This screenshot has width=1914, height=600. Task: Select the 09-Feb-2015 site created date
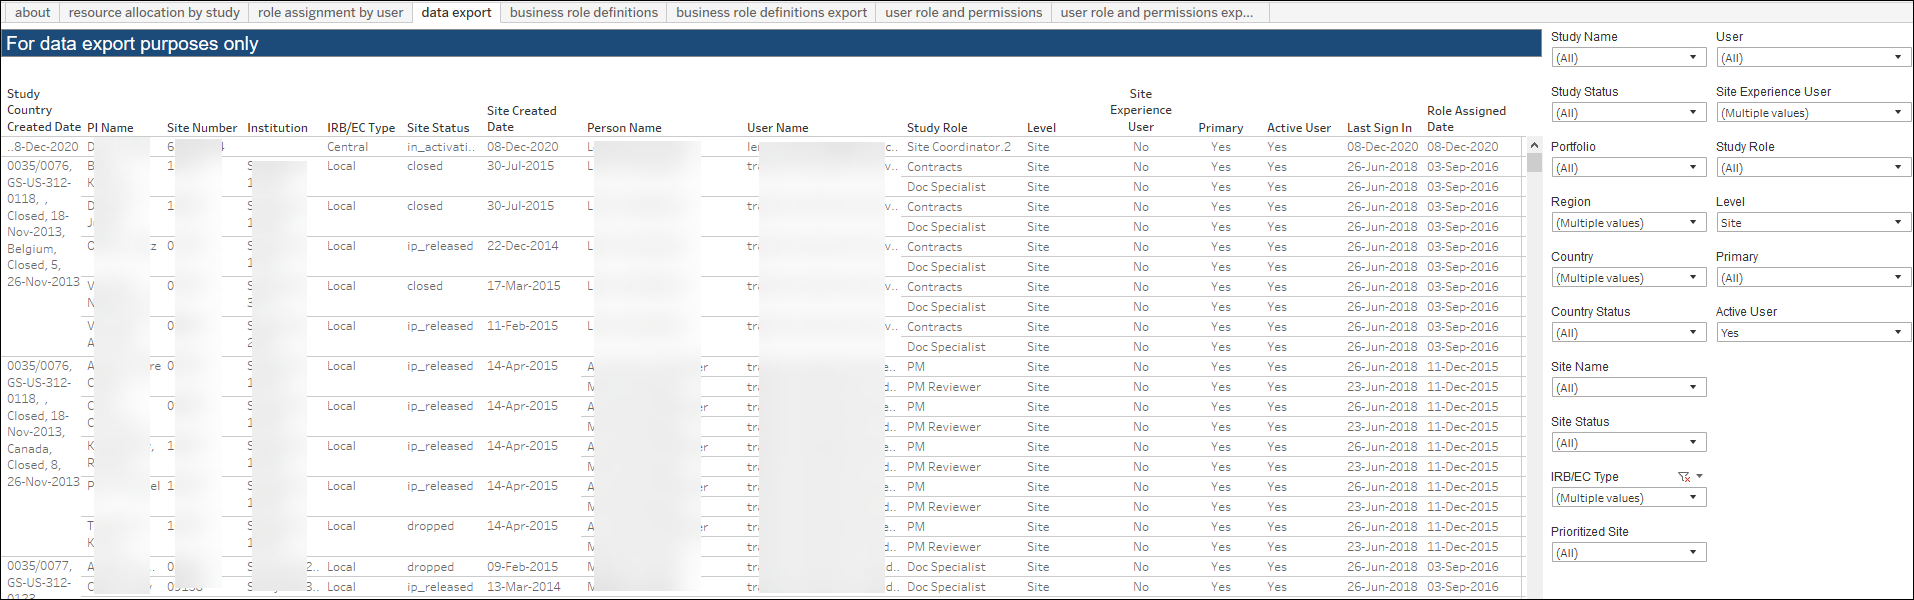tap(522, 567)
